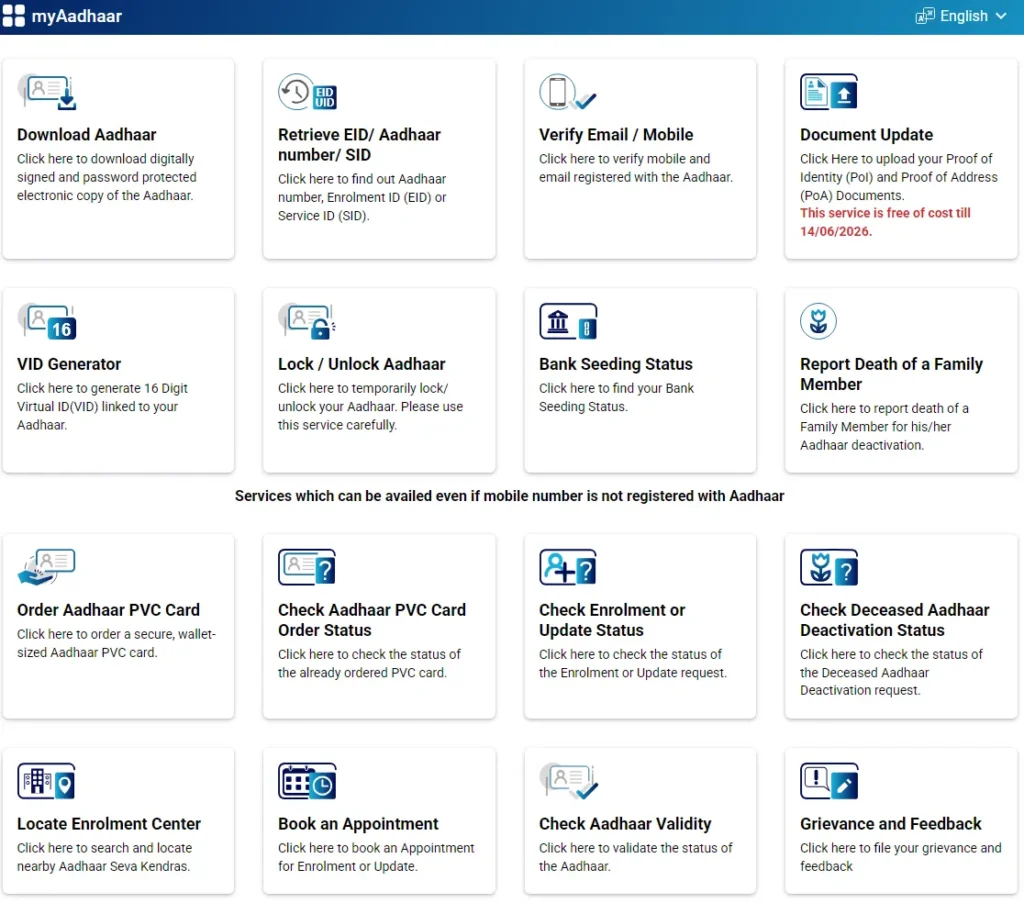Click the Locate Enrolment Center building icon
The height and width of the screenshot is (903, 1024).
pyautogui.click(x=46, y=782)
